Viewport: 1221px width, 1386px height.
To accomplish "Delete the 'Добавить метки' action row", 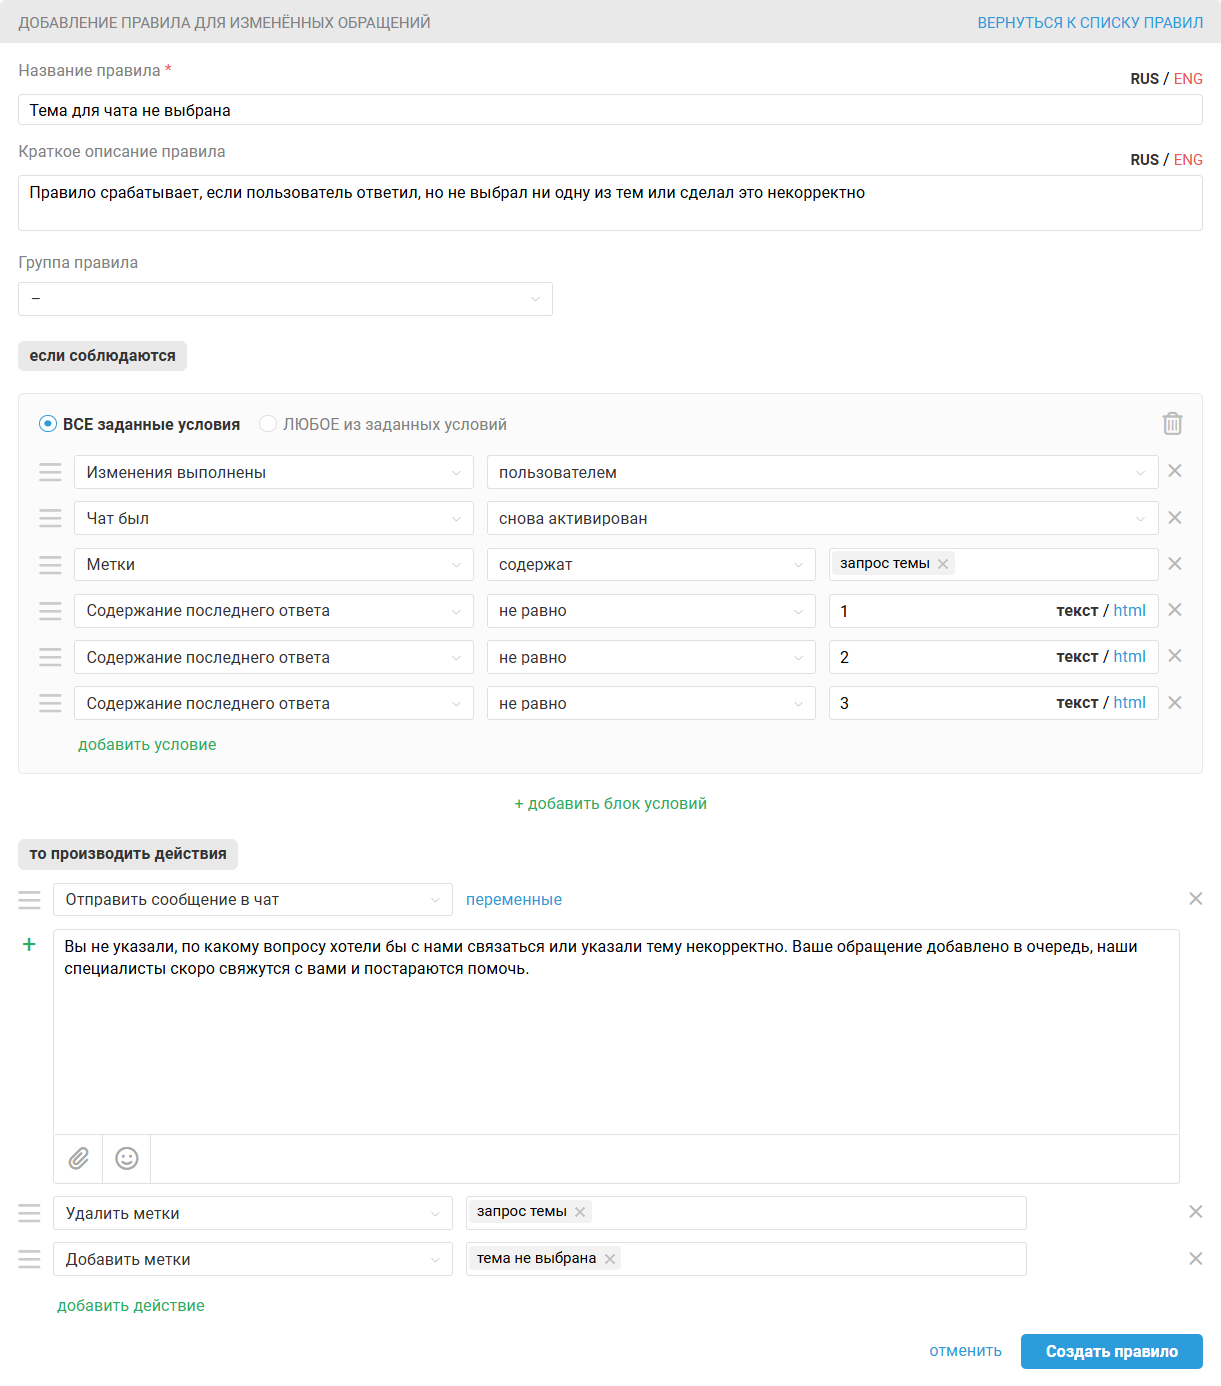I will (1195, 1259).
